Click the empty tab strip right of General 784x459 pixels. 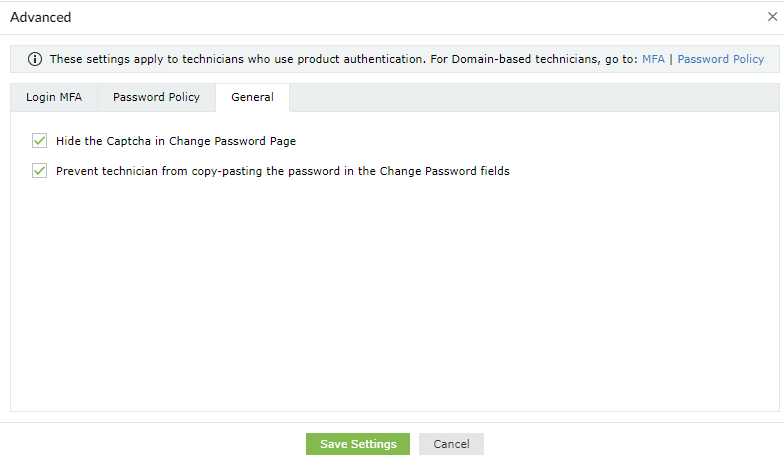click(530, 97)
